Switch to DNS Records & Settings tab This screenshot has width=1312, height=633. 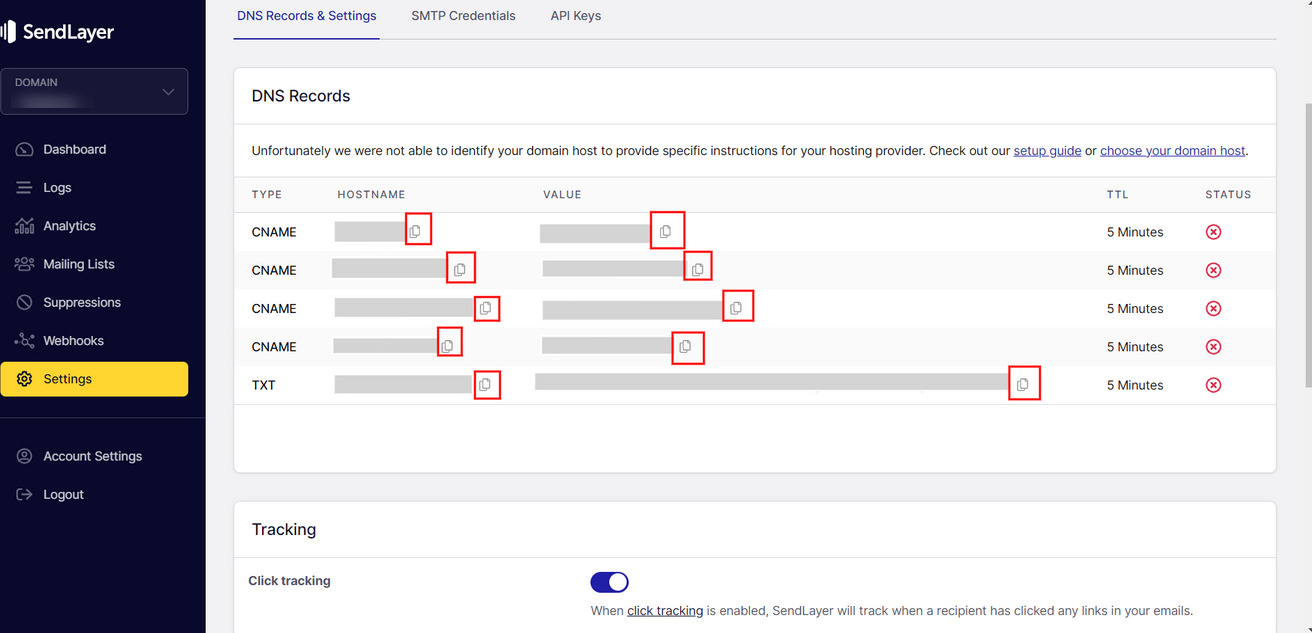(306, 16)
